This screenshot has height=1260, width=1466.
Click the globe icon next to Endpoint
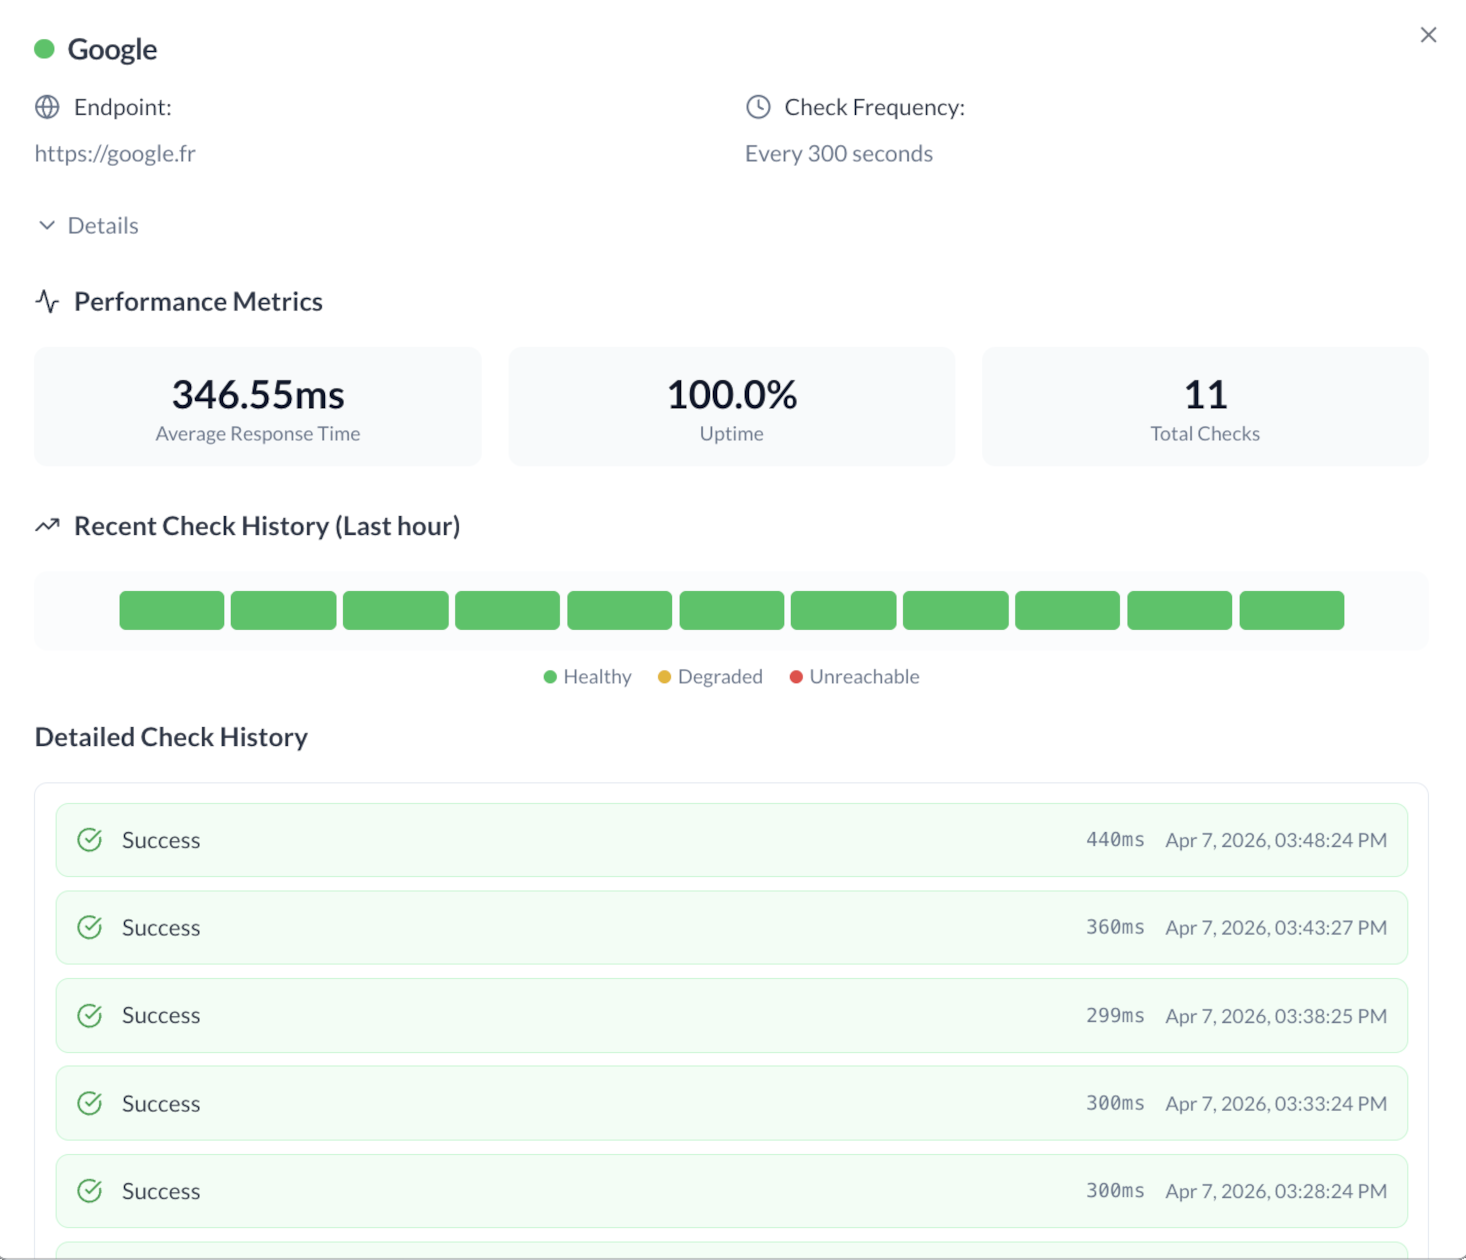[x=47, y=107]
